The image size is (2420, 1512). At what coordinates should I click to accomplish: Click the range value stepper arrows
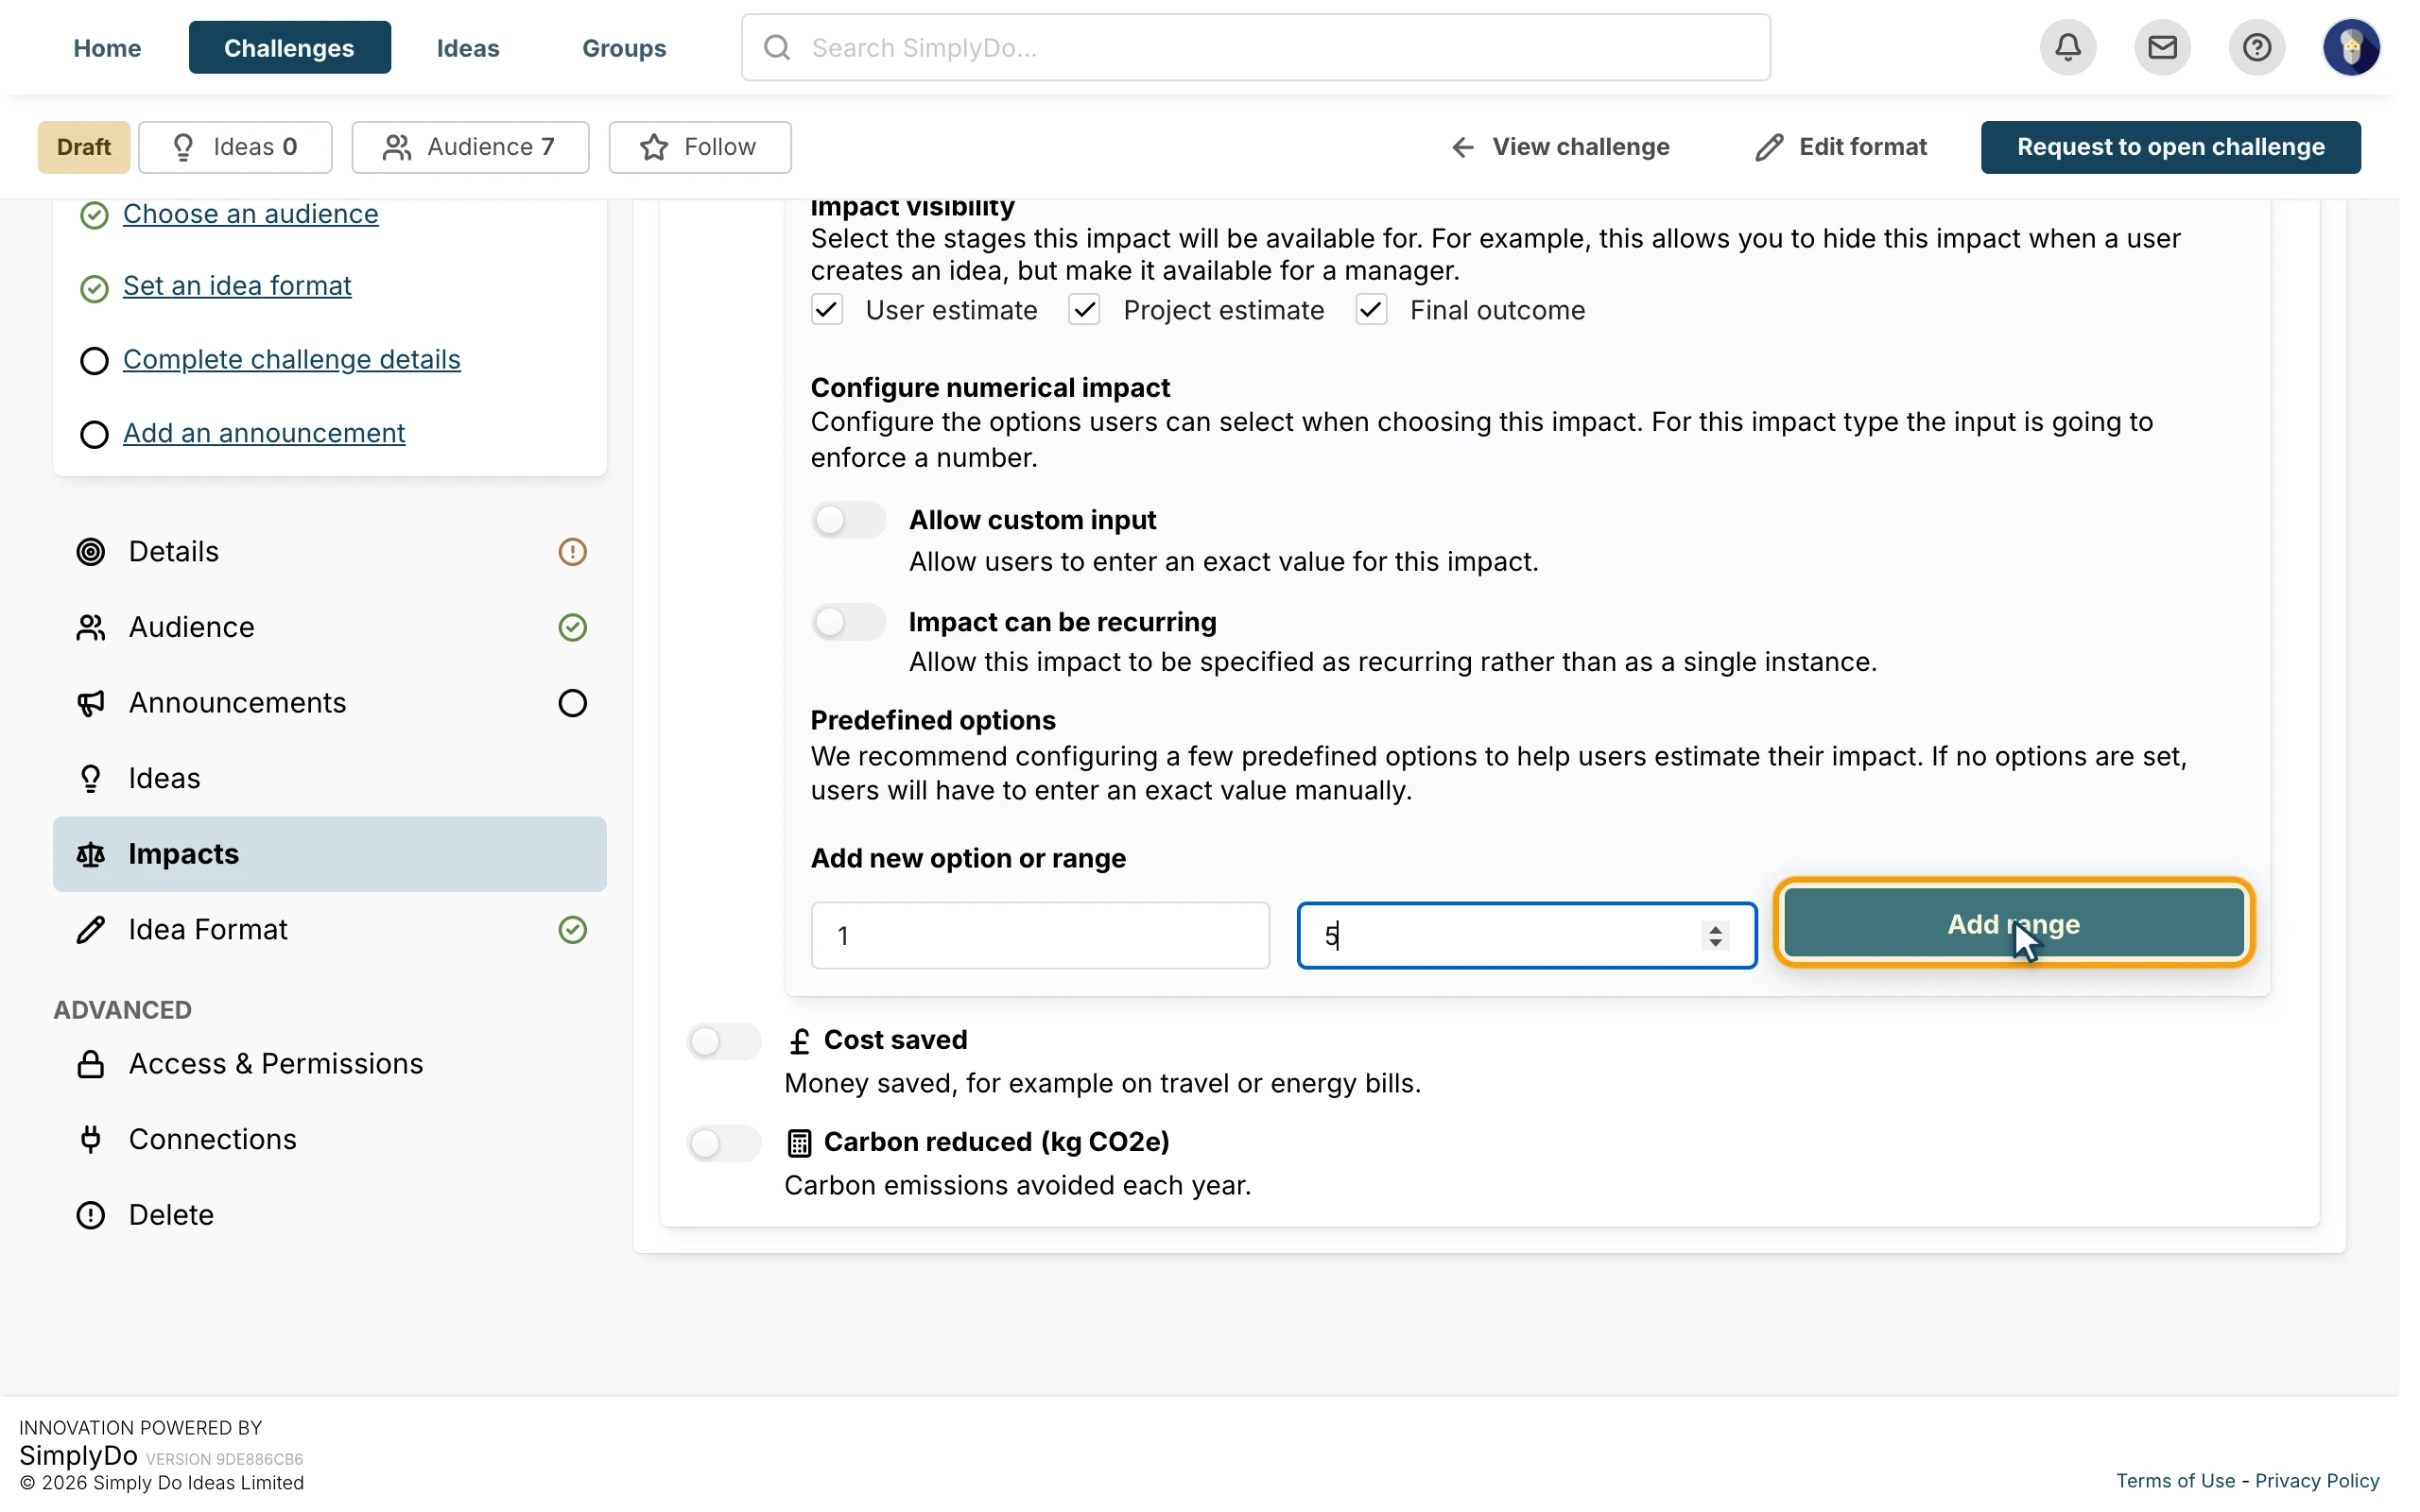pyautogui.click(x=1715, y=936)
